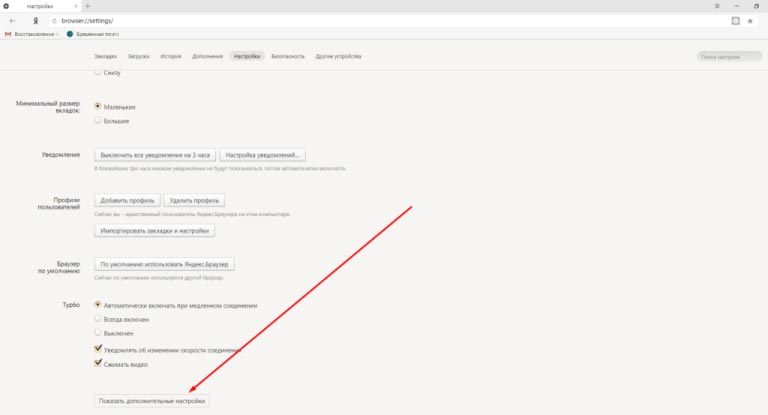Click the Минимальный размер вкладок label
This screenshot has height=415, width=768.
click(48, 107)
